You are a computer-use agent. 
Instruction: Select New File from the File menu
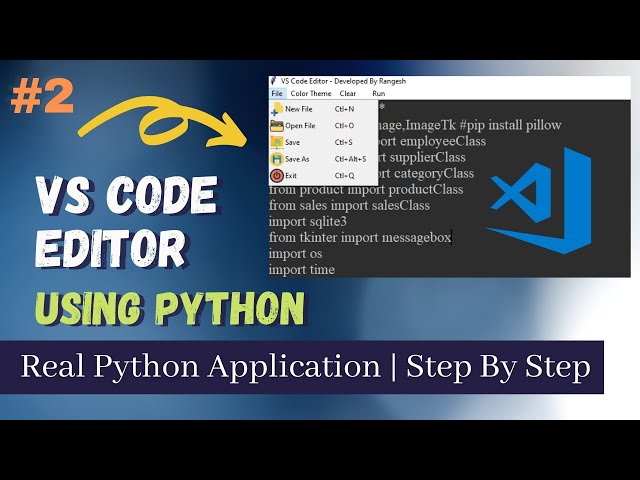tap(323, 109)
